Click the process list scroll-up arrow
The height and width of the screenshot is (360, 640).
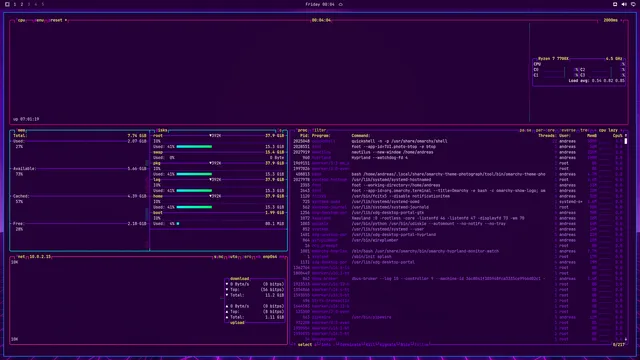pos(626,136)
